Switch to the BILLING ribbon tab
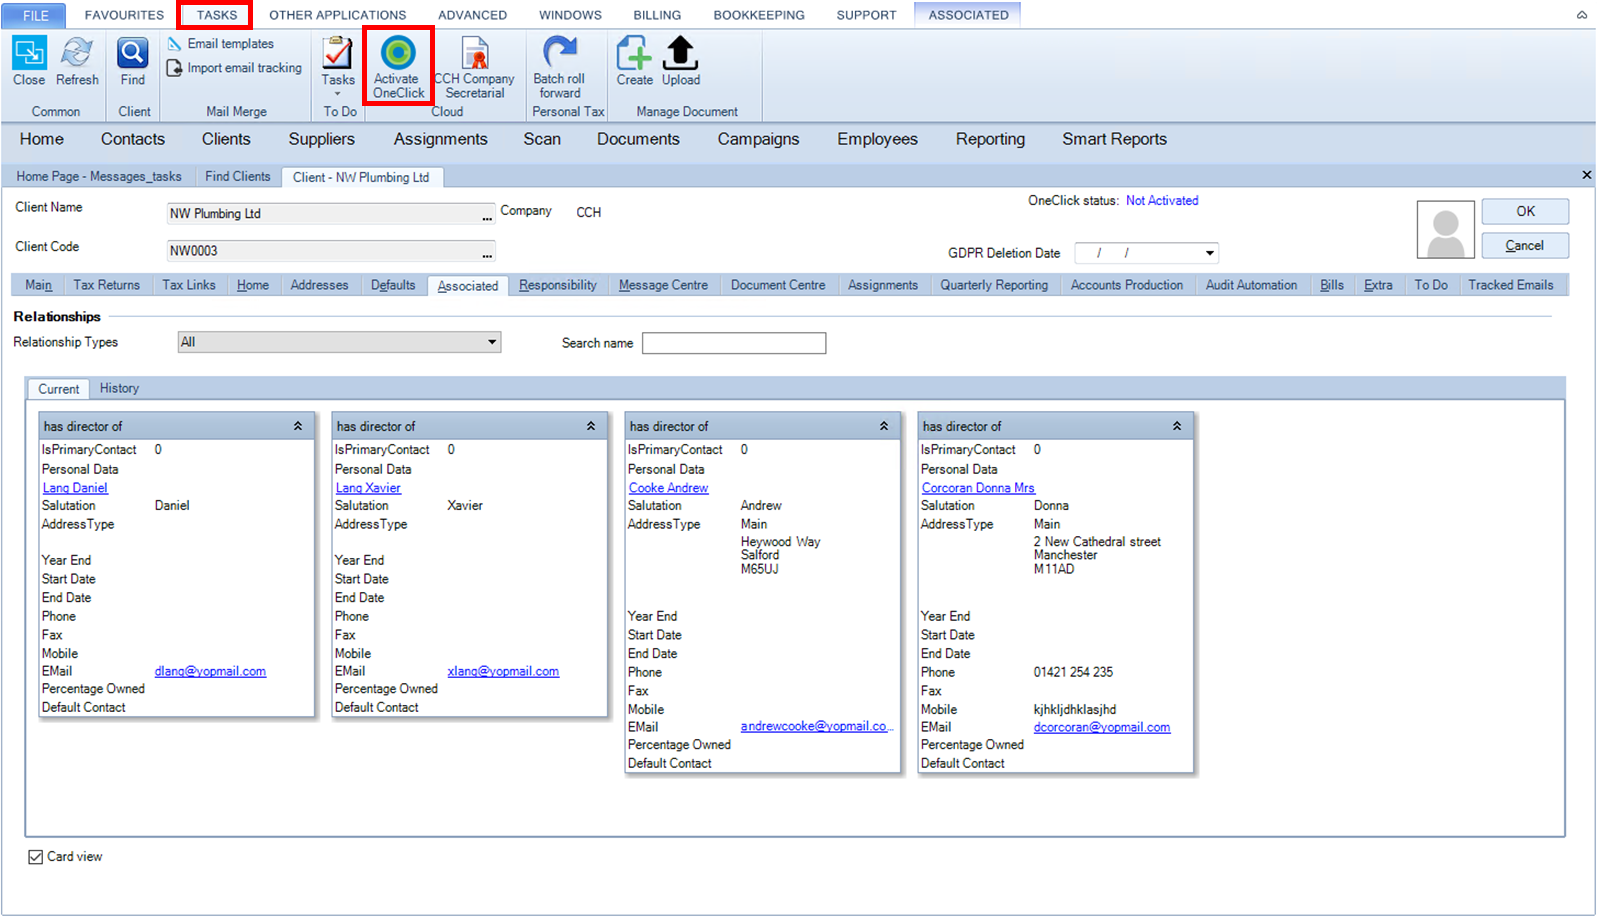The image size is (1598, 918). (x=657, y=15)
